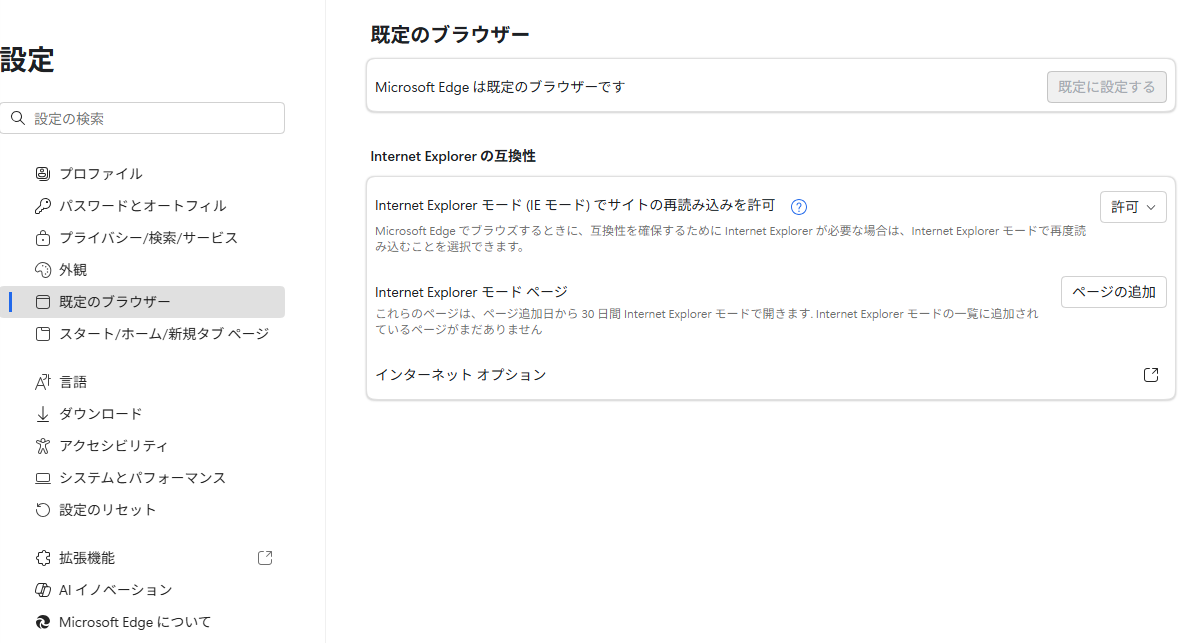Open the external link icon beside インターネット オプション

[x=1151, y=375]
